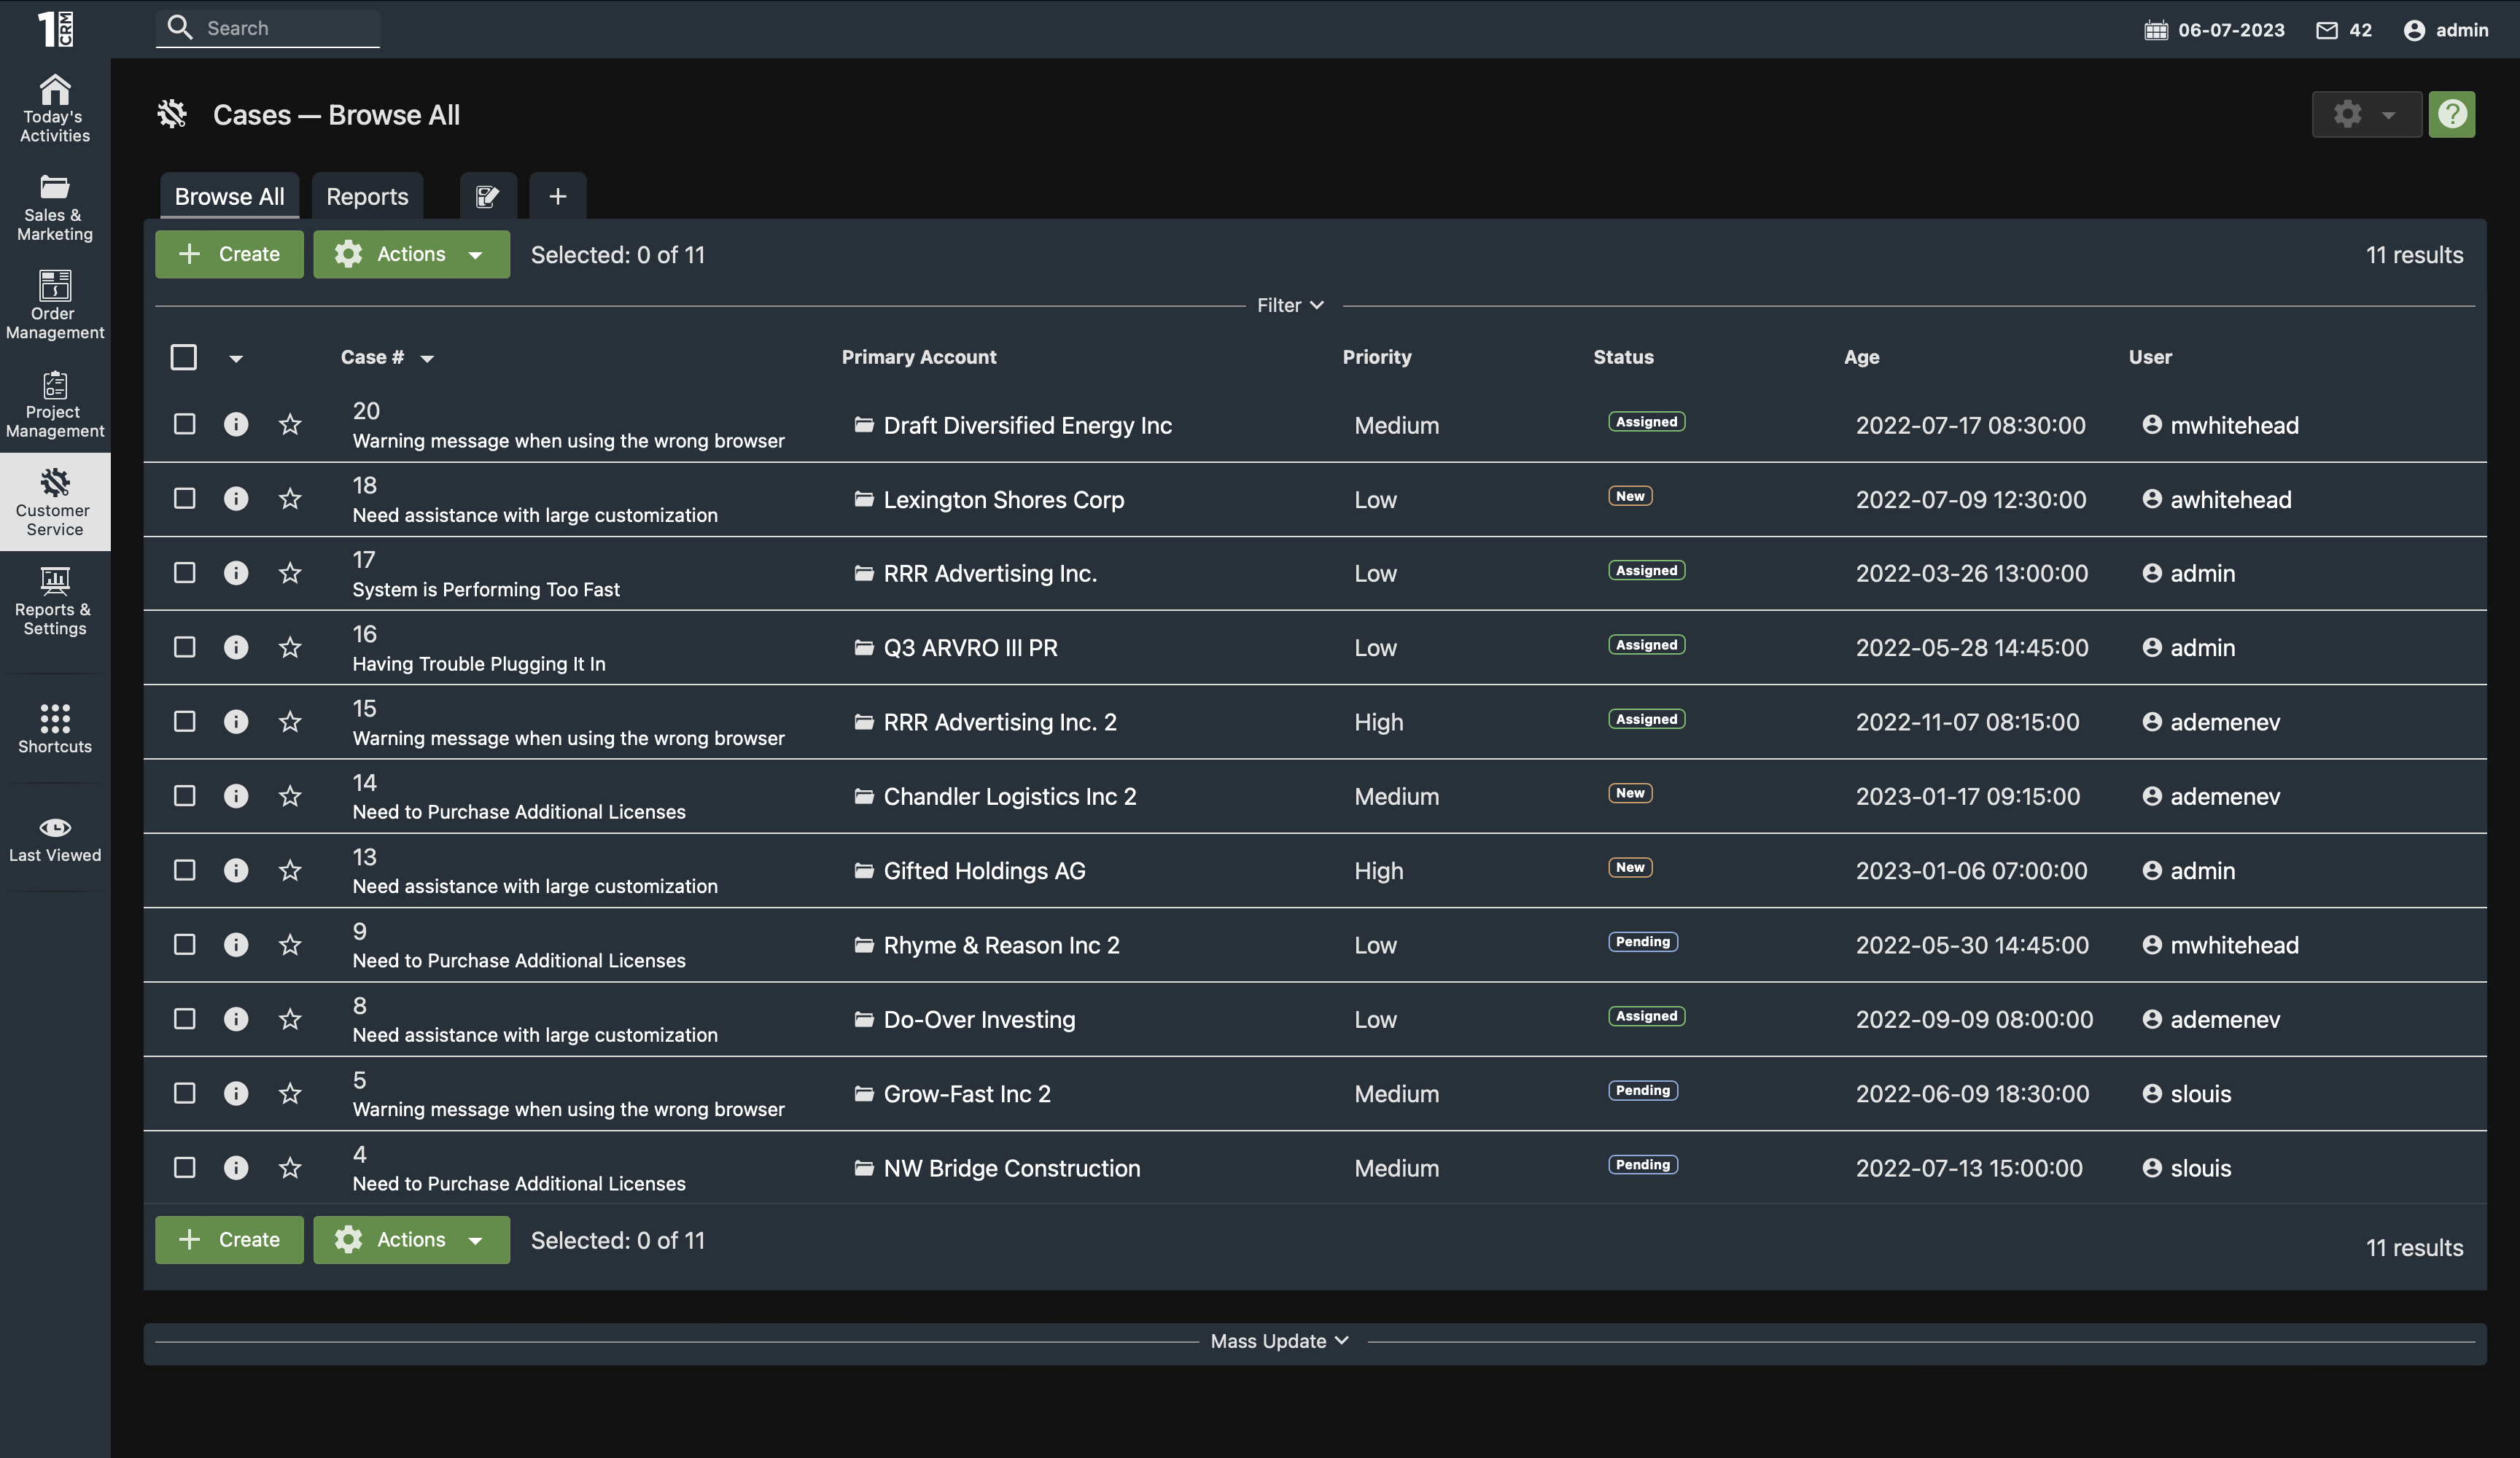The image size is (2520, 1458).
Task: Open mail inbox icon showing 42
Action: (2327, 30)
